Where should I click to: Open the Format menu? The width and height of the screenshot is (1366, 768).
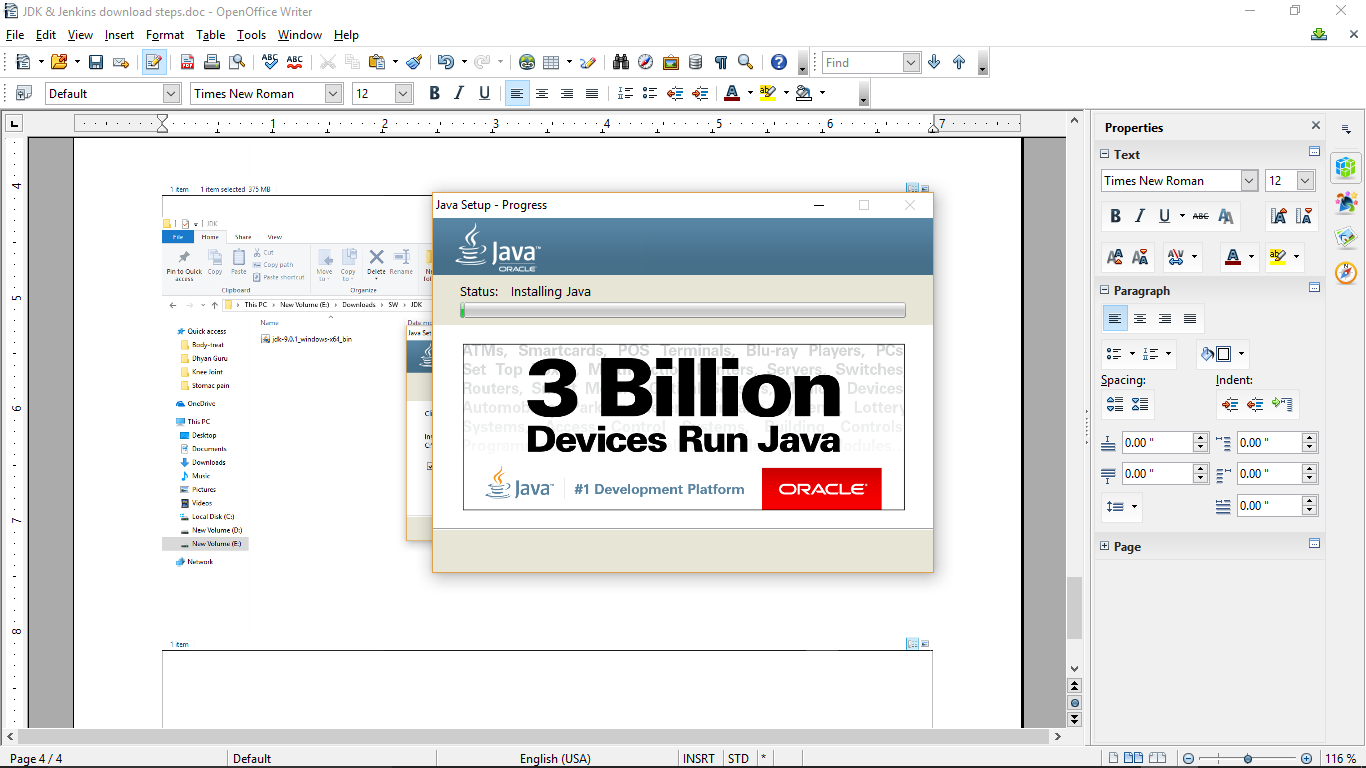point(164,34)
